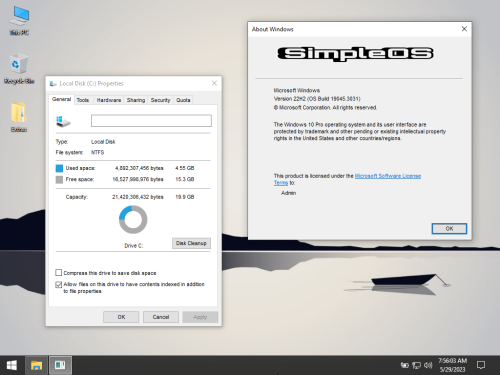Open the Security tab

[x=160, y=100]
